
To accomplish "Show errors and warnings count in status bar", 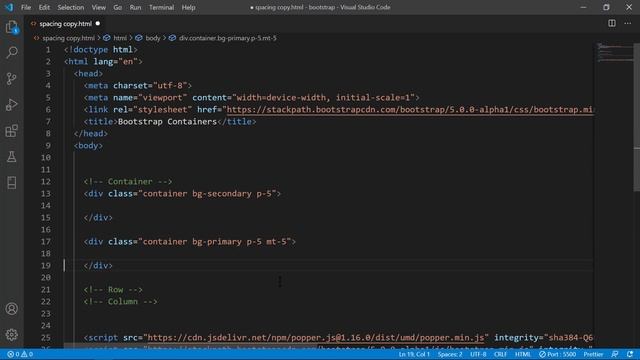I will [x=20, y=354].
